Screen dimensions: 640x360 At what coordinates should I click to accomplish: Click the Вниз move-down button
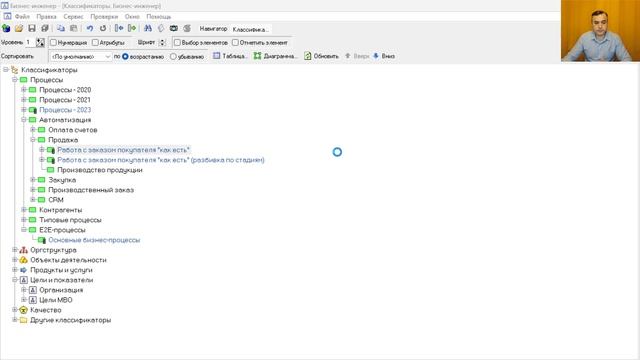coord(384,56)
